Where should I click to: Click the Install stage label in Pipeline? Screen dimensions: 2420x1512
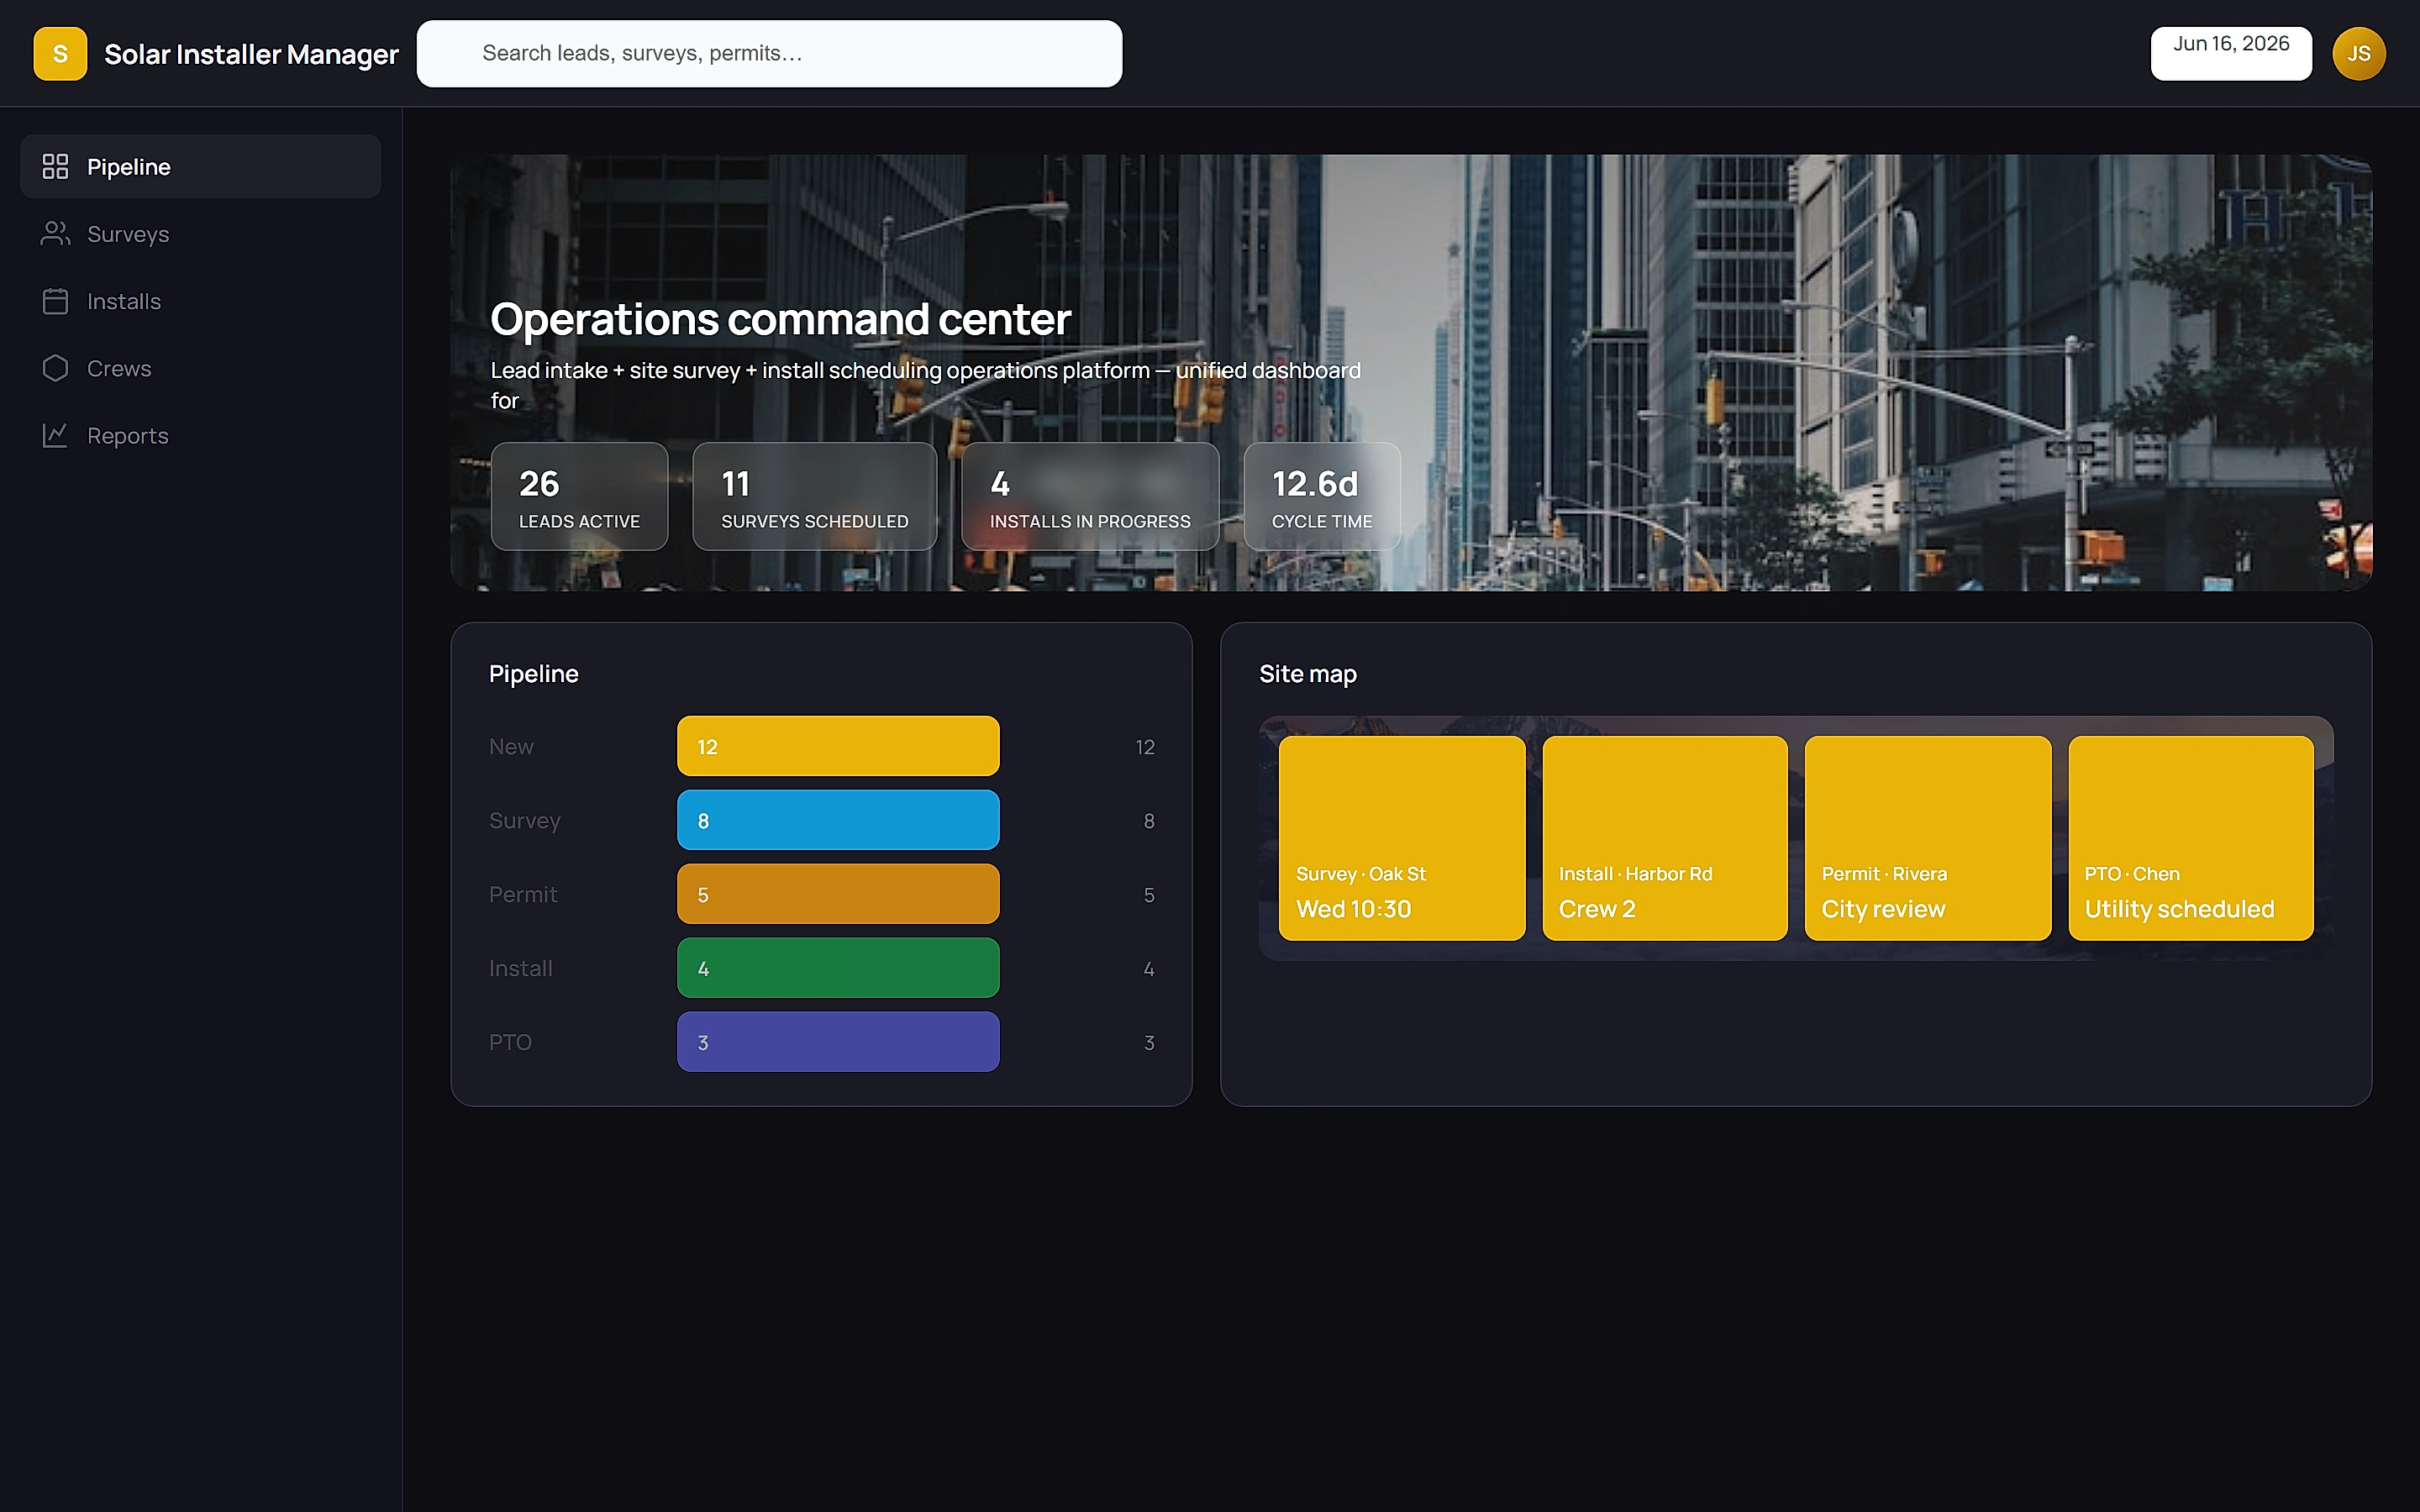(x=520, y=969)
